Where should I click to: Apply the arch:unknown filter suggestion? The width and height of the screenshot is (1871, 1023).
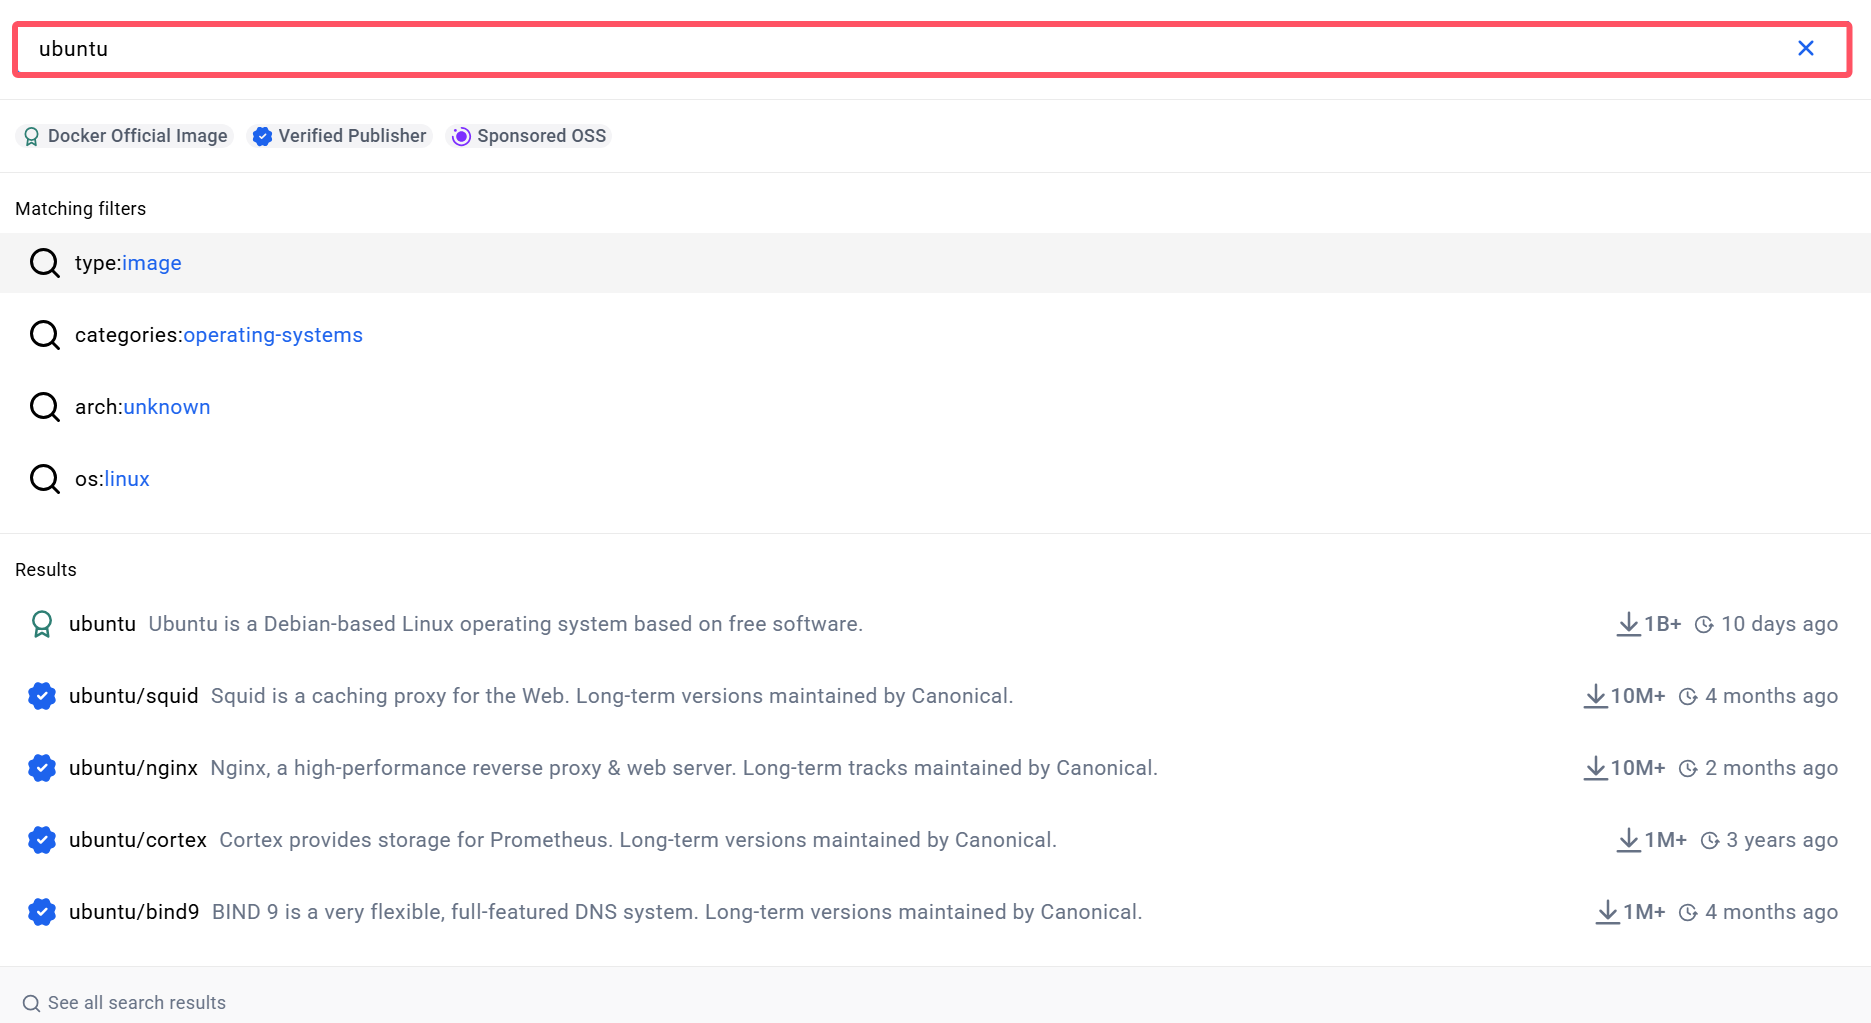click(x=142, y=407)
